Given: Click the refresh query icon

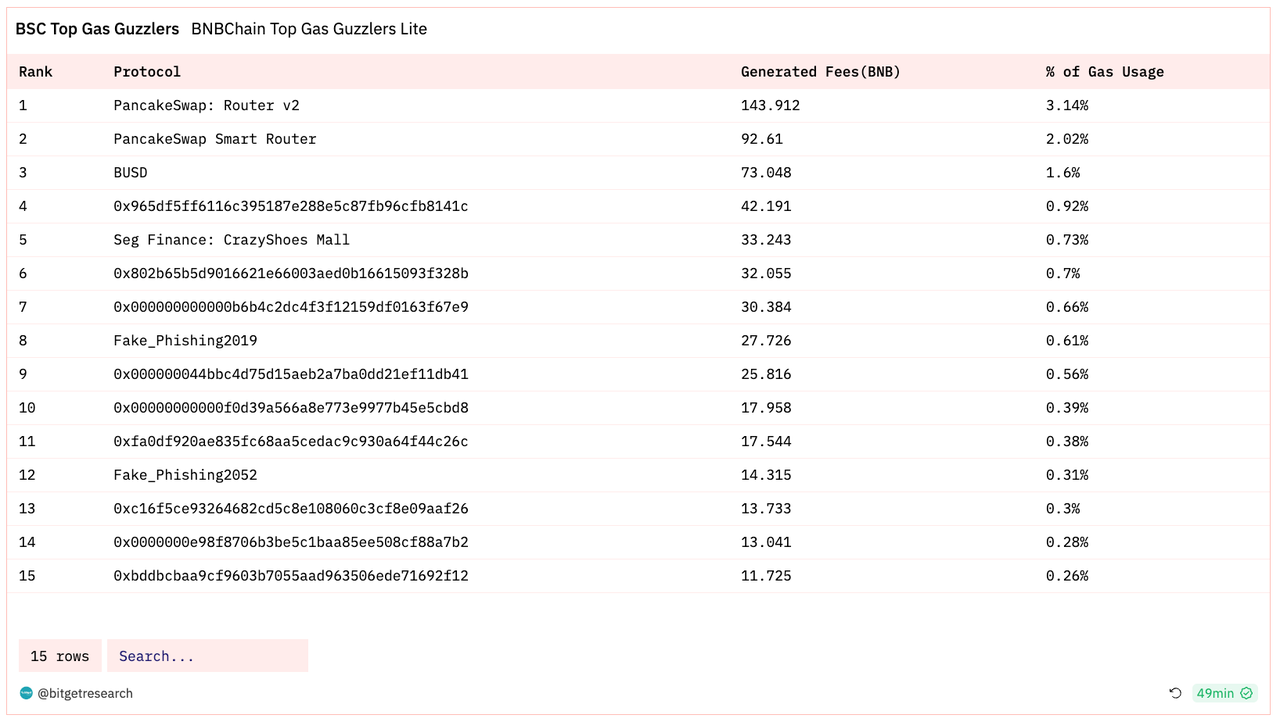Looking at the screenshot, I should [x=1175, y=693].
